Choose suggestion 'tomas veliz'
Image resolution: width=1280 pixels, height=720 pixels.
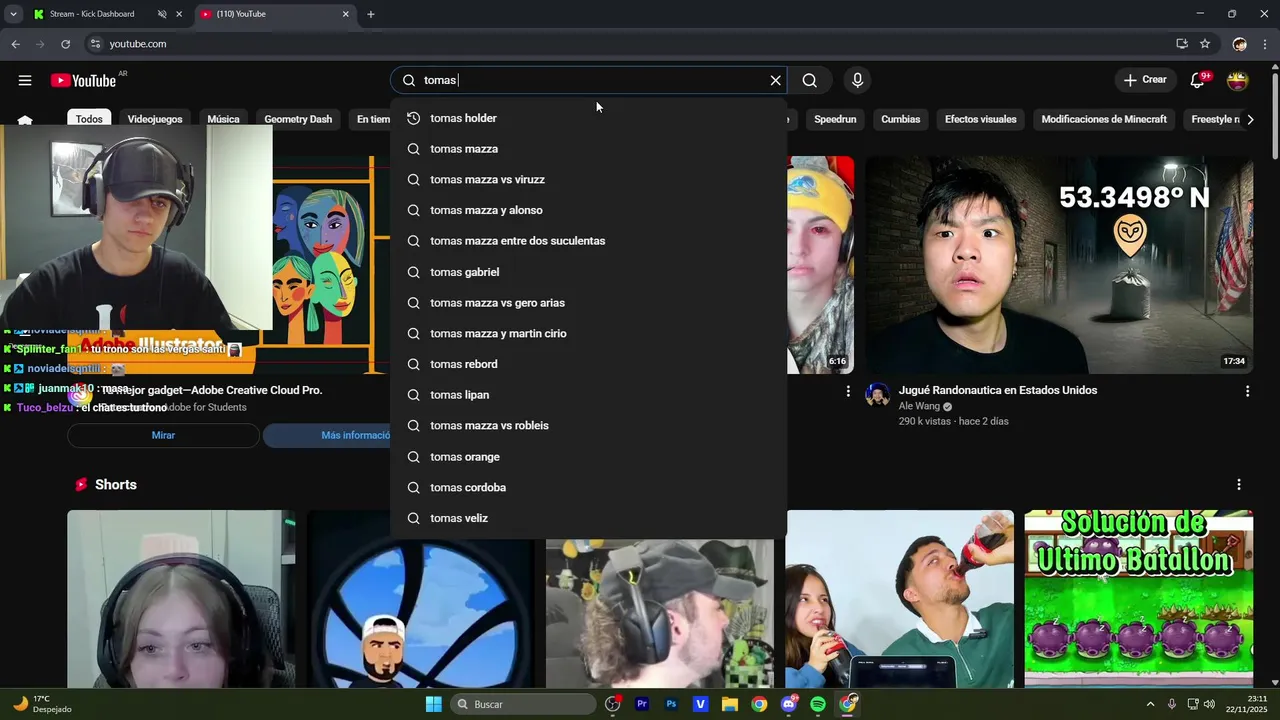pos(588,518)
